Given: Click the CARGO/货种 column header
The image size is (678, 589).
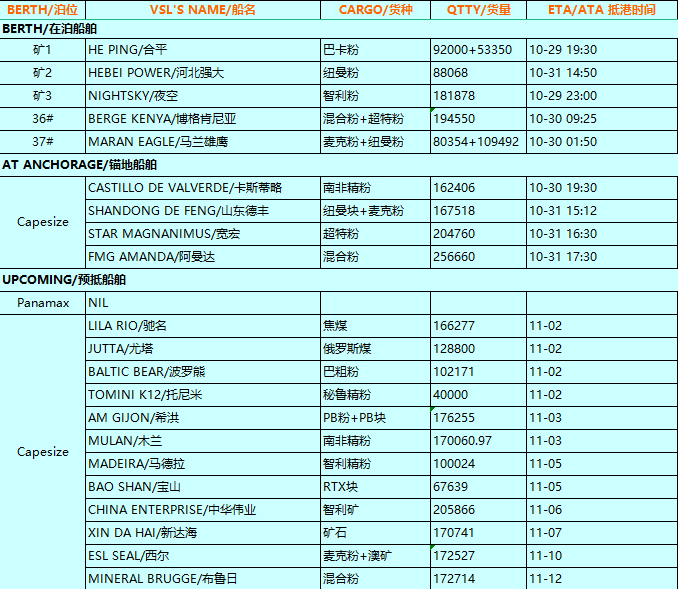Looking at the screenshot, I should click(x=375, y=10).
